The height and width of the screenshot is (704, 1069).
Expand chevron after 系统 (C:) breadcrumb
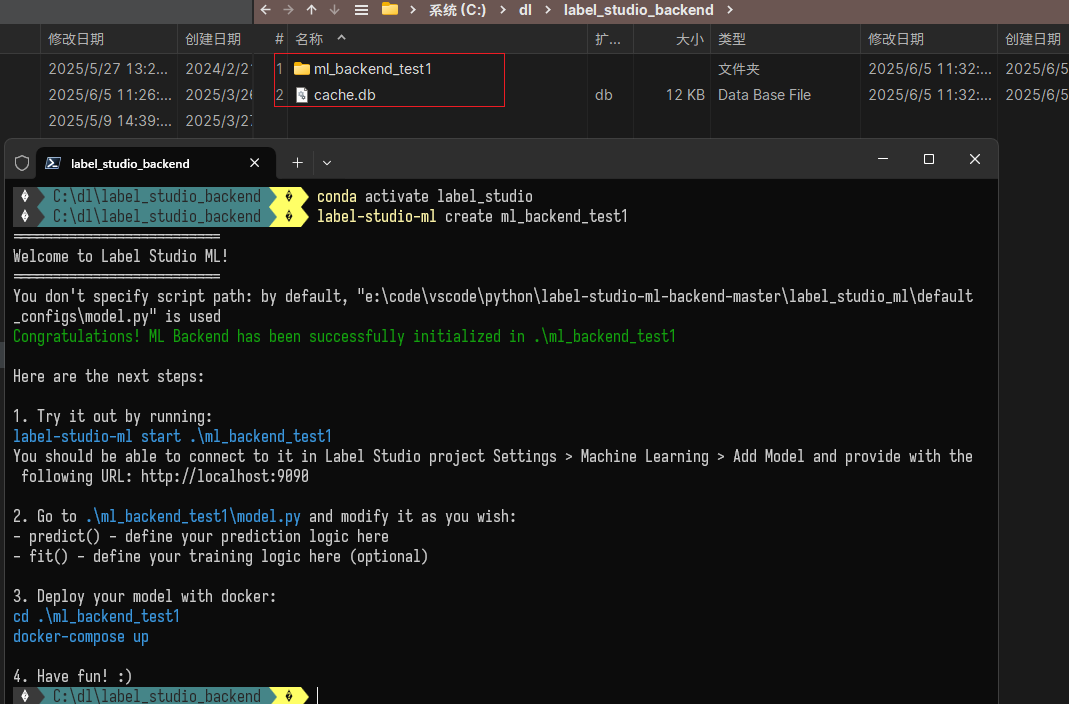point(502,10)
